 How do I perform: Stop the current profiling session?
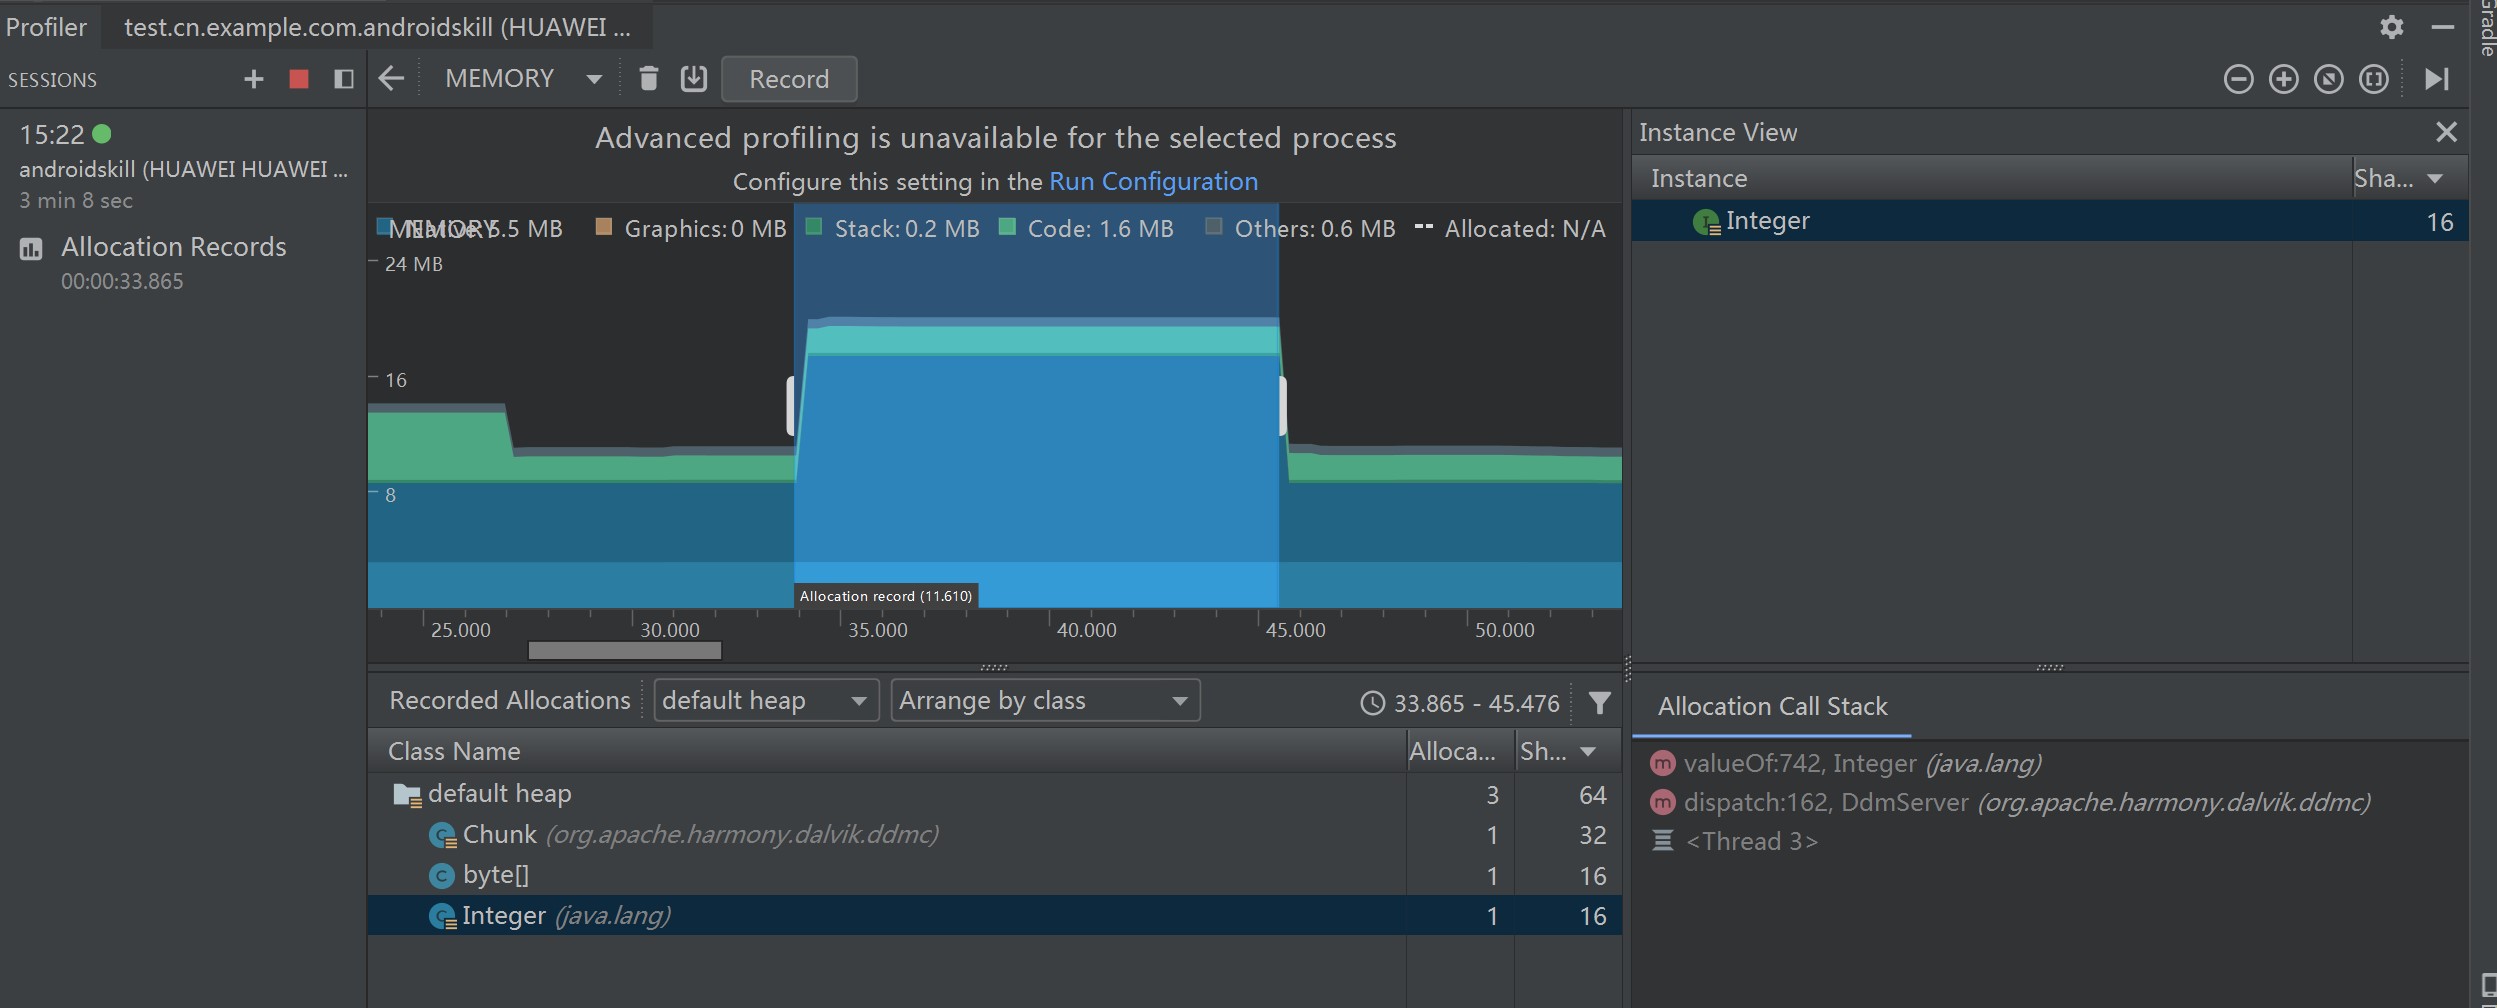click(x=298, y=79)
